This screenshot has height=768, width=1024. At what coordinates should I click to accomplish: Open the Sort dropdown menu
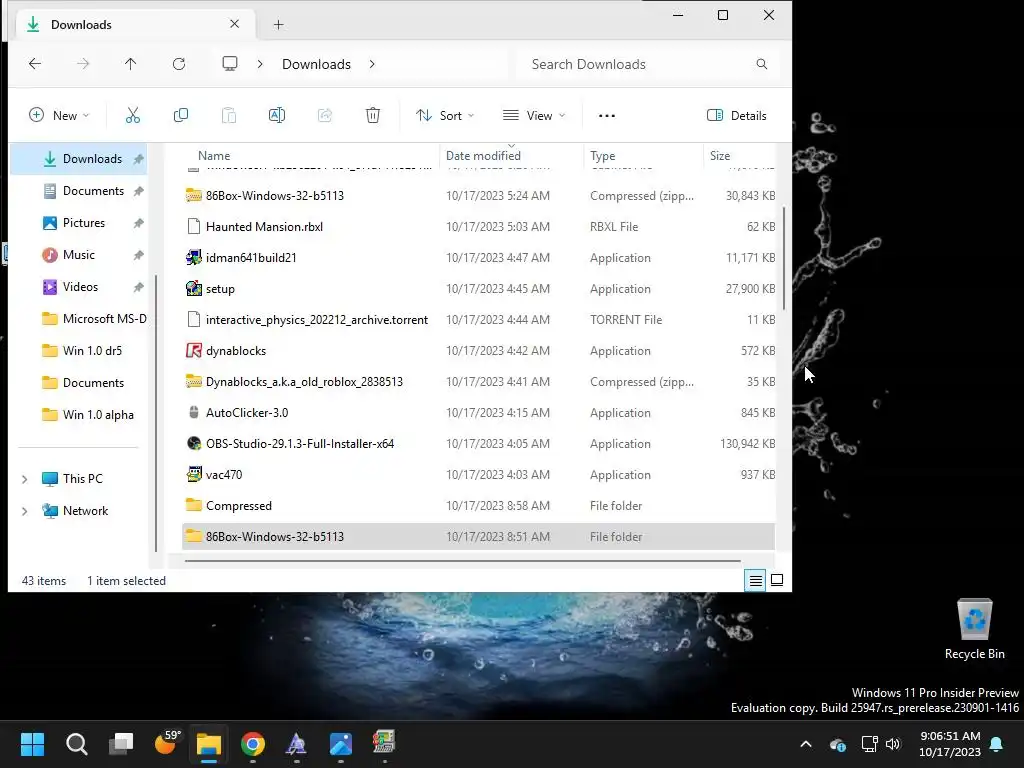(445, 116)
